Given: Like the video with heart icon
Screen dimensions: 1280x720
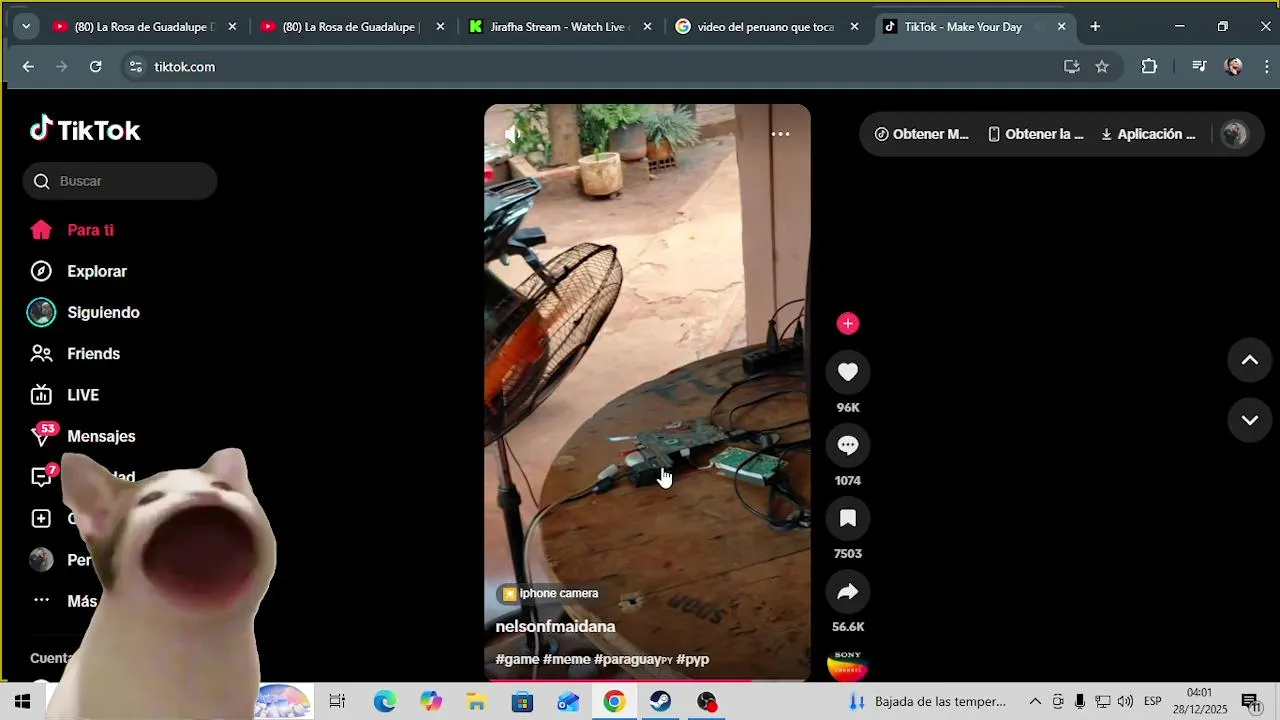Looking at the screenshot, I should tap(848, 372).
